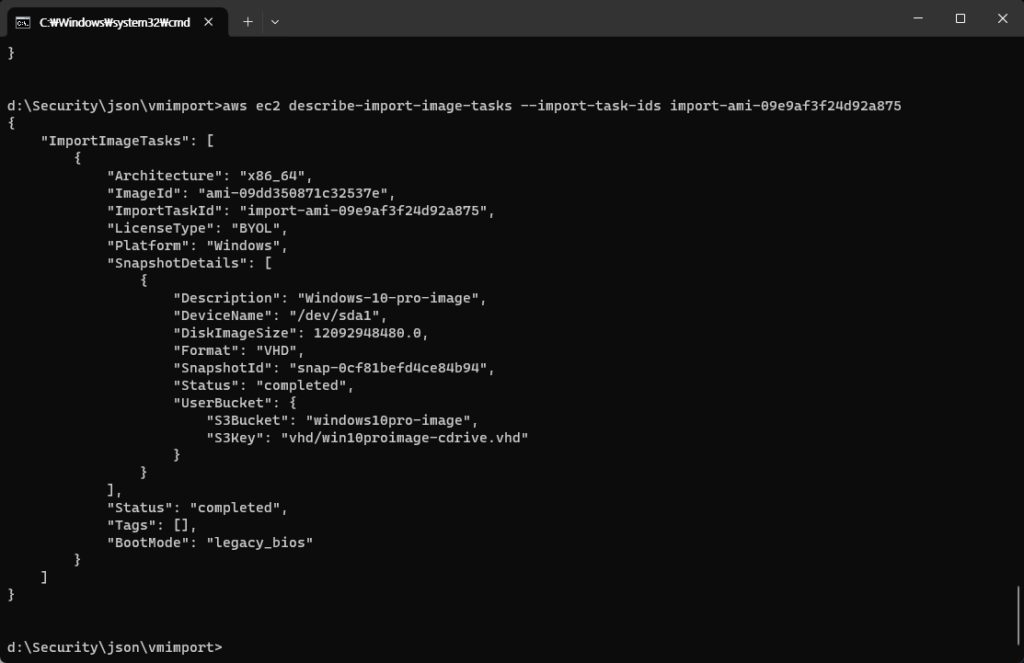Click the "Format": "VHD" line
This screenshot has height=663, width=1024.
pos(239,350)
